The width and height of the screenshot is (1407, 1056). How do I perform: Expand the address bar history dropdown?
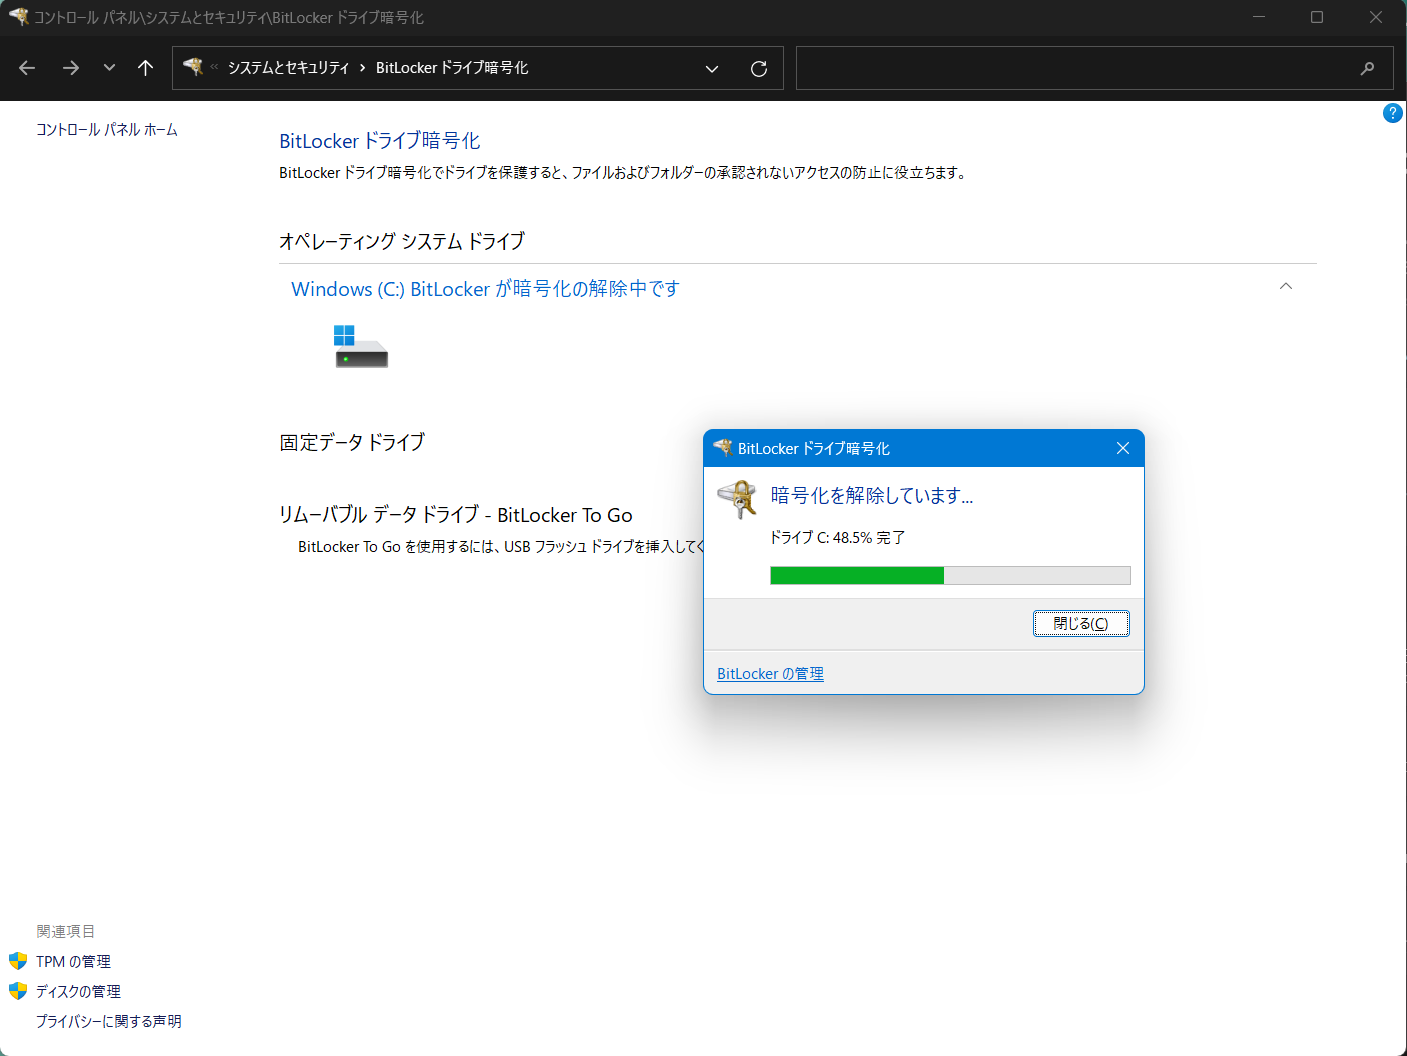pyautogui.click(x=712, y=69)
